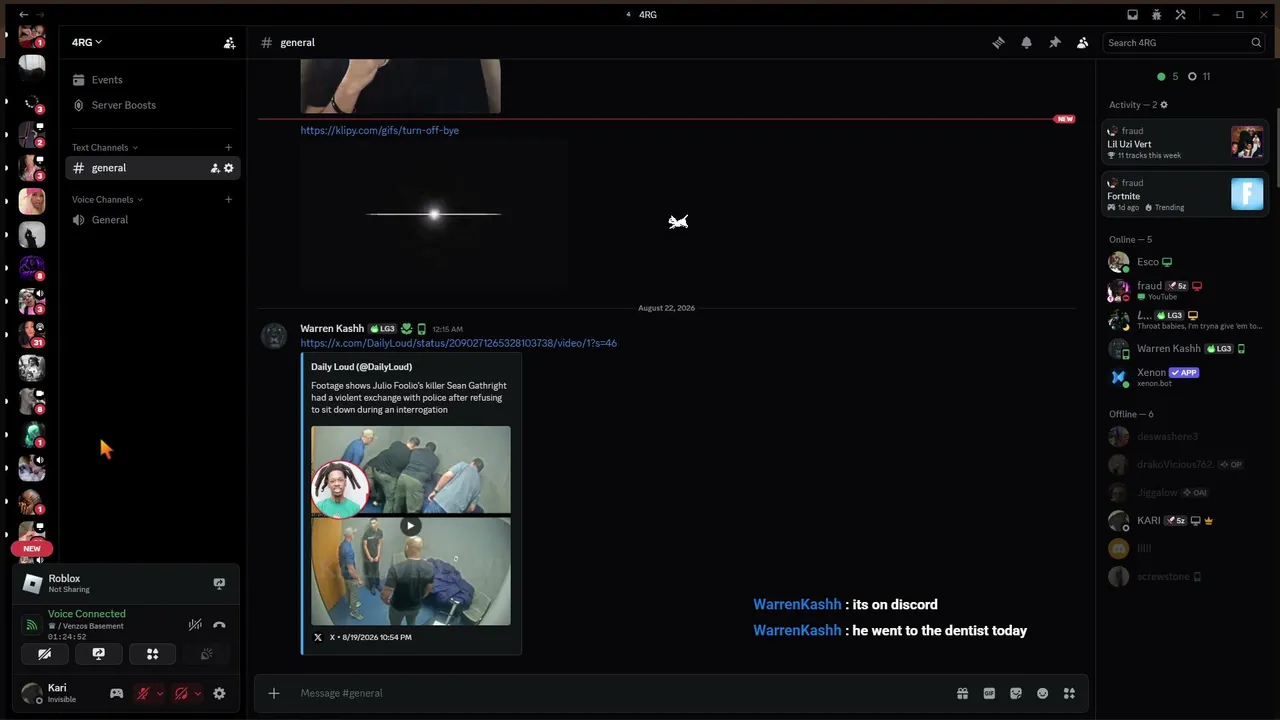Click the plus attachment button in message bar
1280x720 pixels.
click(274, 693)
